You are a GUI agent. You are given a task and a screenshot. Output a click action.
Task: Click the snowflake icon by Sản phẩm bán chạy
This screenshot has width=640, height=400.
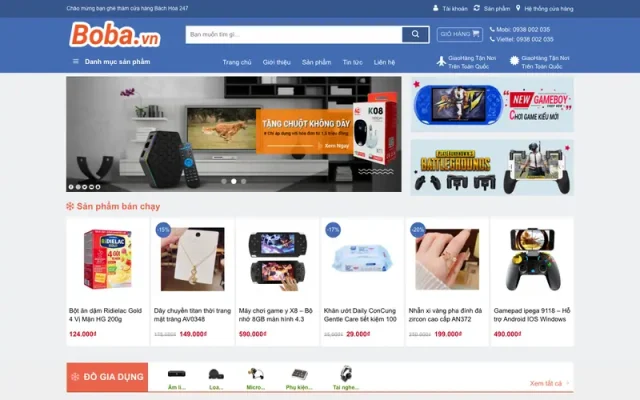tap(70, 207)
